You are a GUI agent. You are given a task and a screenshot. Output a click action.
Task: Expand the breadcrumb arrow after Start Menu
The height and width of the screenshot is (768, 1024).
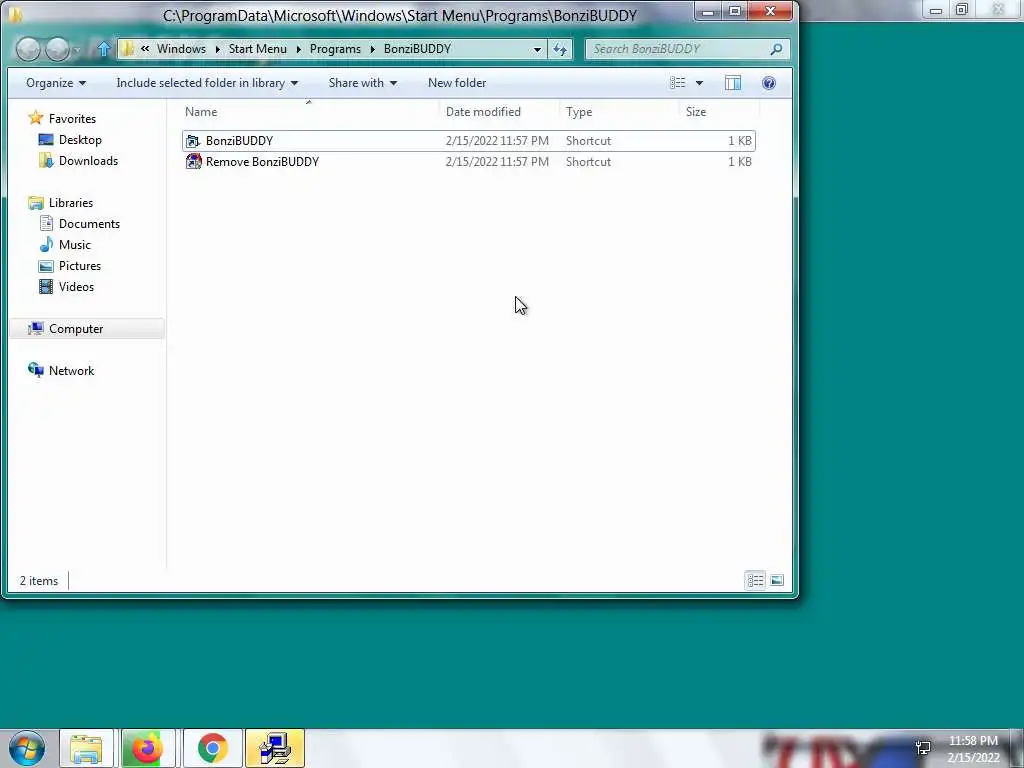pyautogui.click(x=298, y=49)
